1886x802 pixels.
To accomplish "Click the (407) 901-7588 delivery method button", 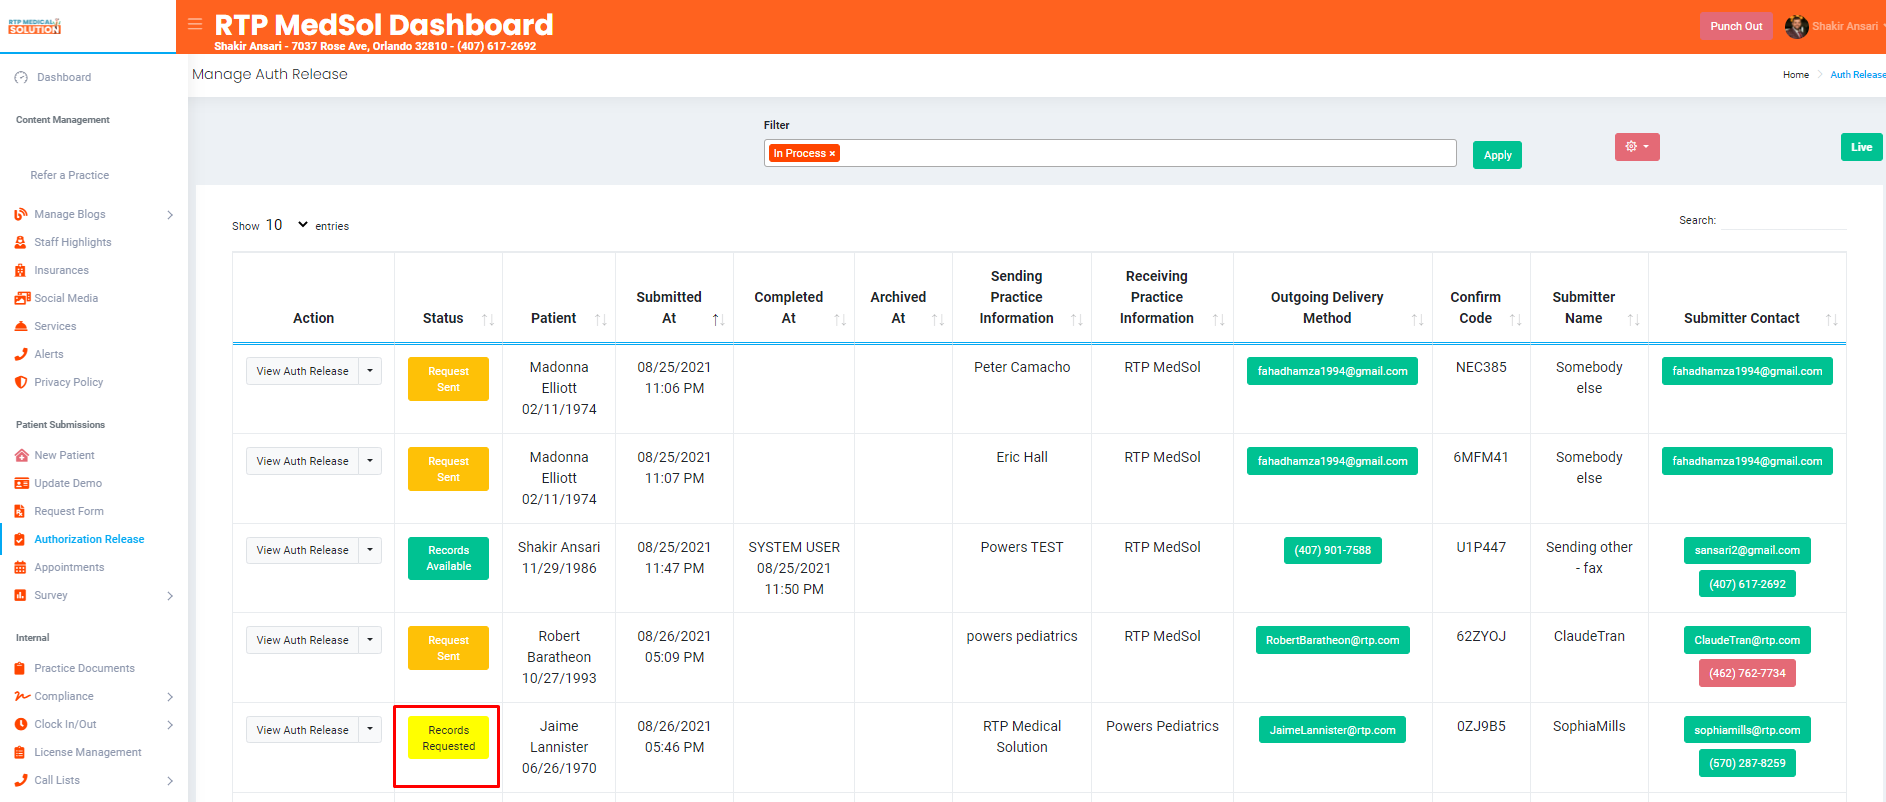I will (1332, 550).
